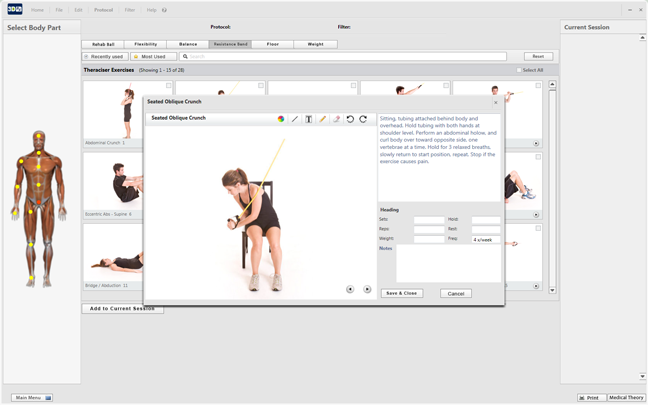Tick the checkbox on the last top-row exercise card
Screen dimensions: 648x405
[538, 86]
